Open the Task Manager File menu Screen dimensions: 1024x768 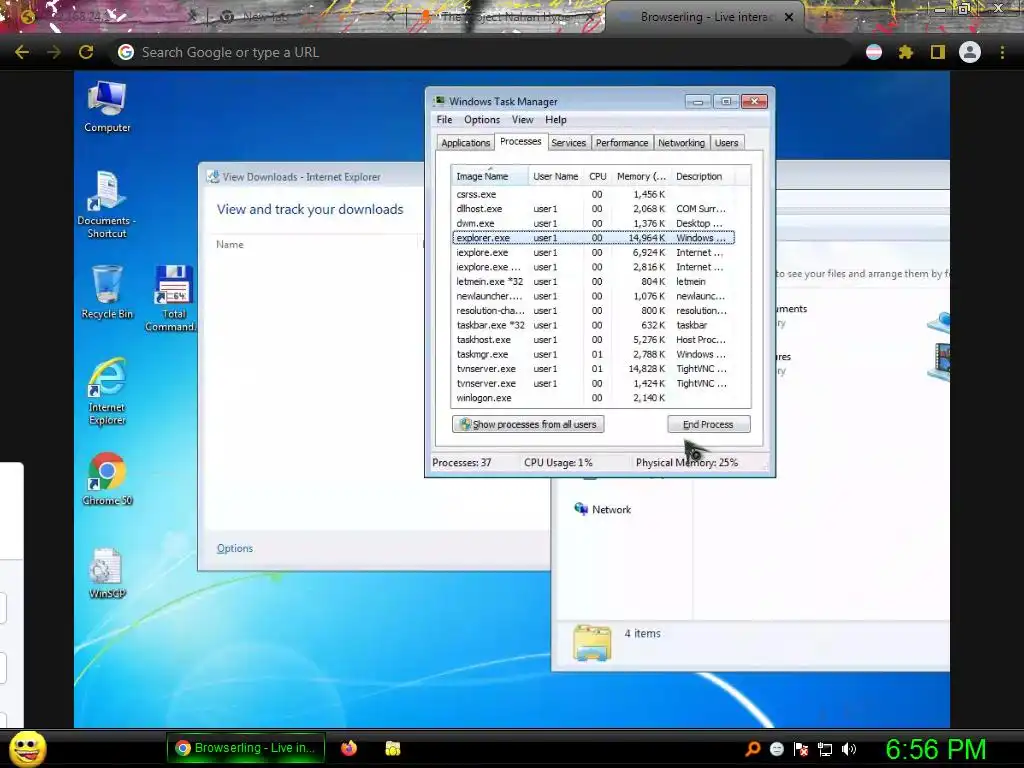pyautogui.click(x=445, y=120)
